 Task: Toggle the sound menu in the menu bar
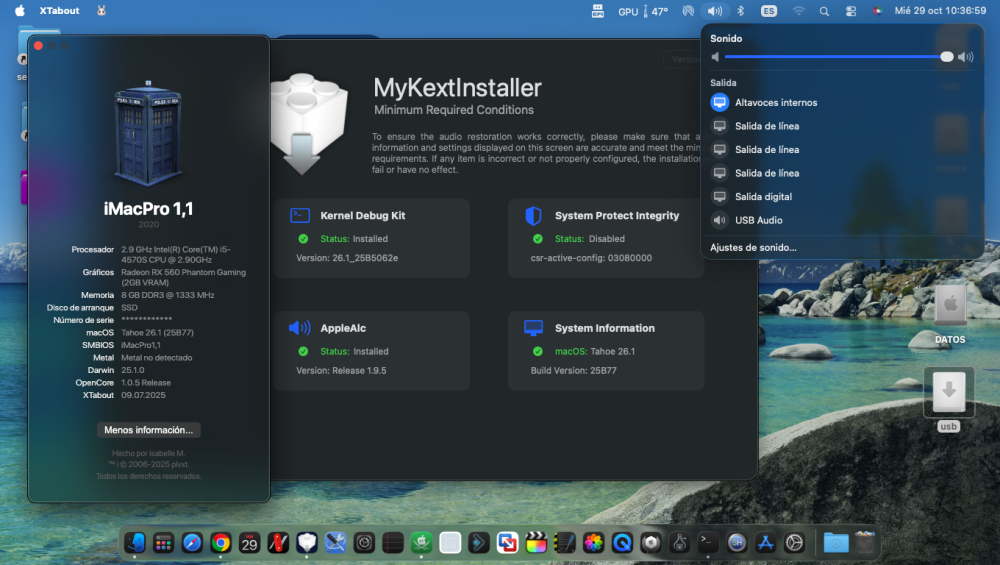tap(715, 11)
